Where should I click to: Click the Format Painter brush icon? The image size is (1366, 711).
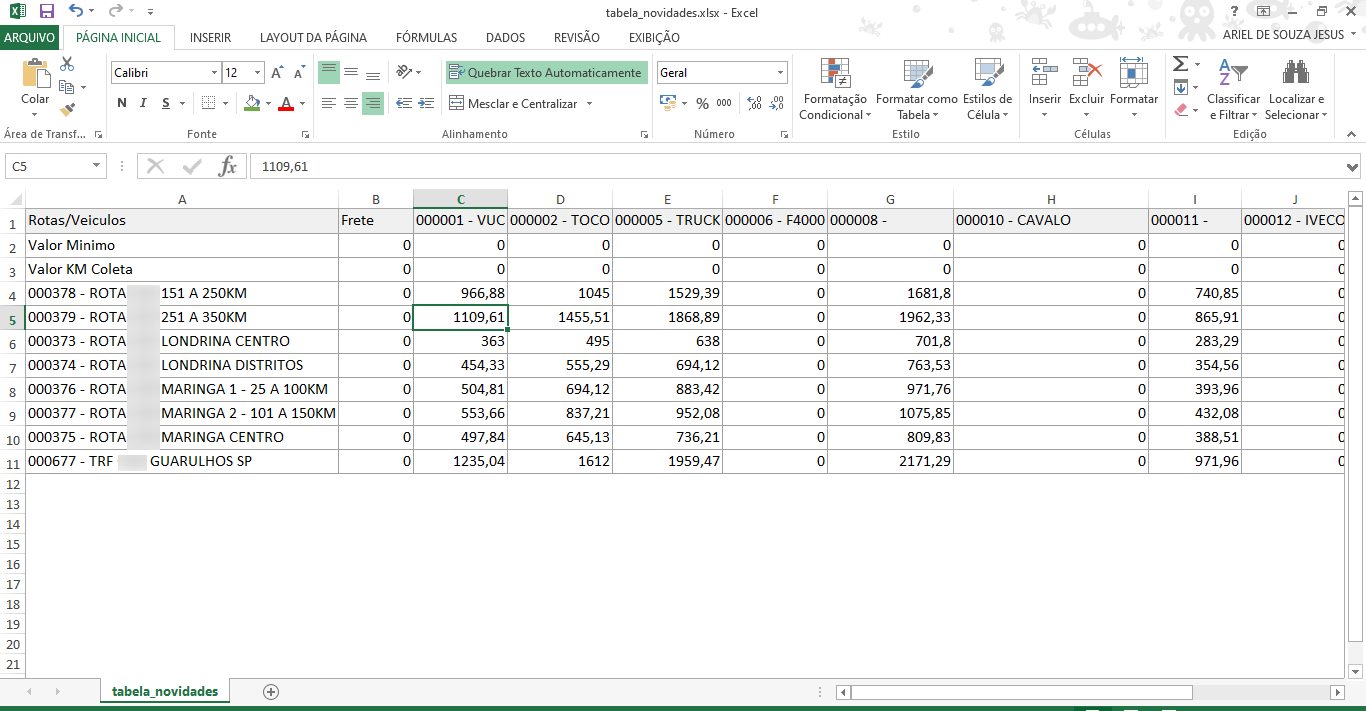[67, 110]
